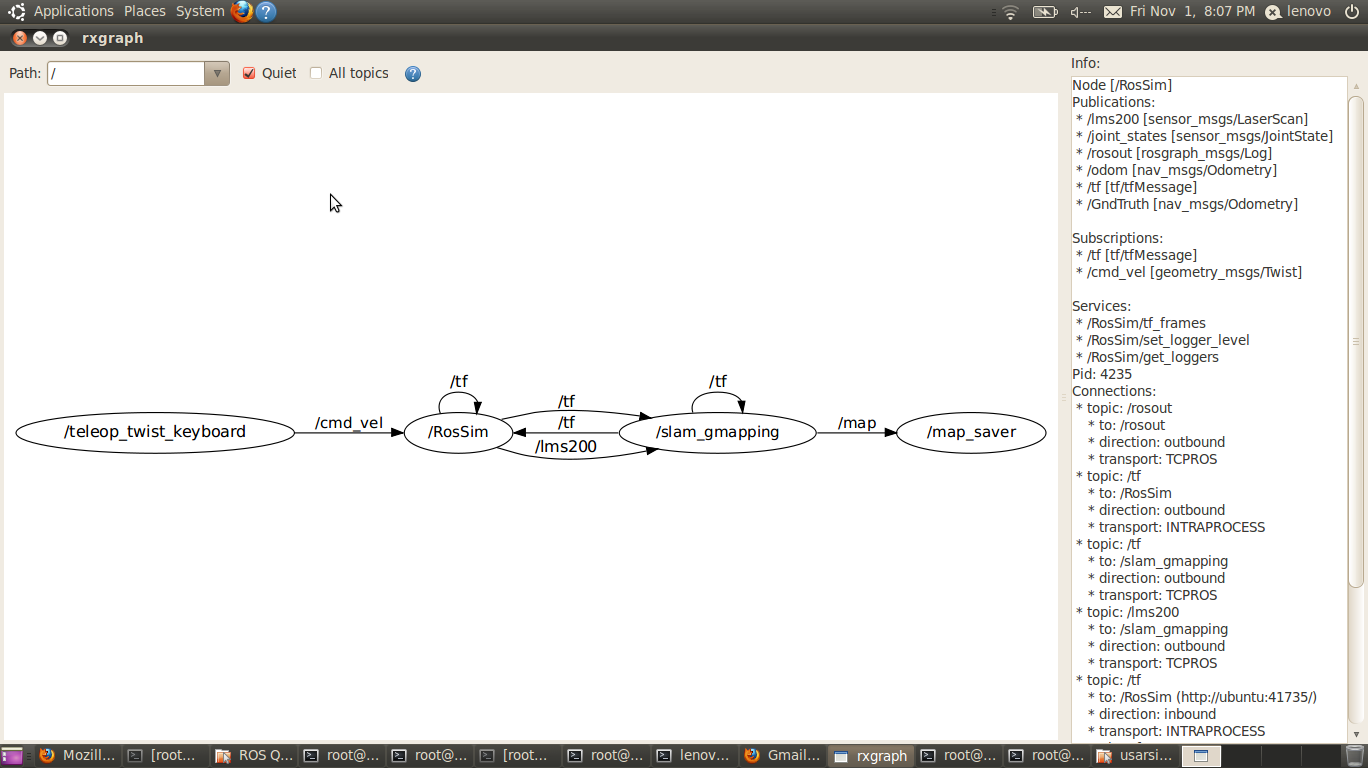Click the Pid: 4235 line
The height and width of the screenshot is (768, 1368).
(x=1102, y=374)
